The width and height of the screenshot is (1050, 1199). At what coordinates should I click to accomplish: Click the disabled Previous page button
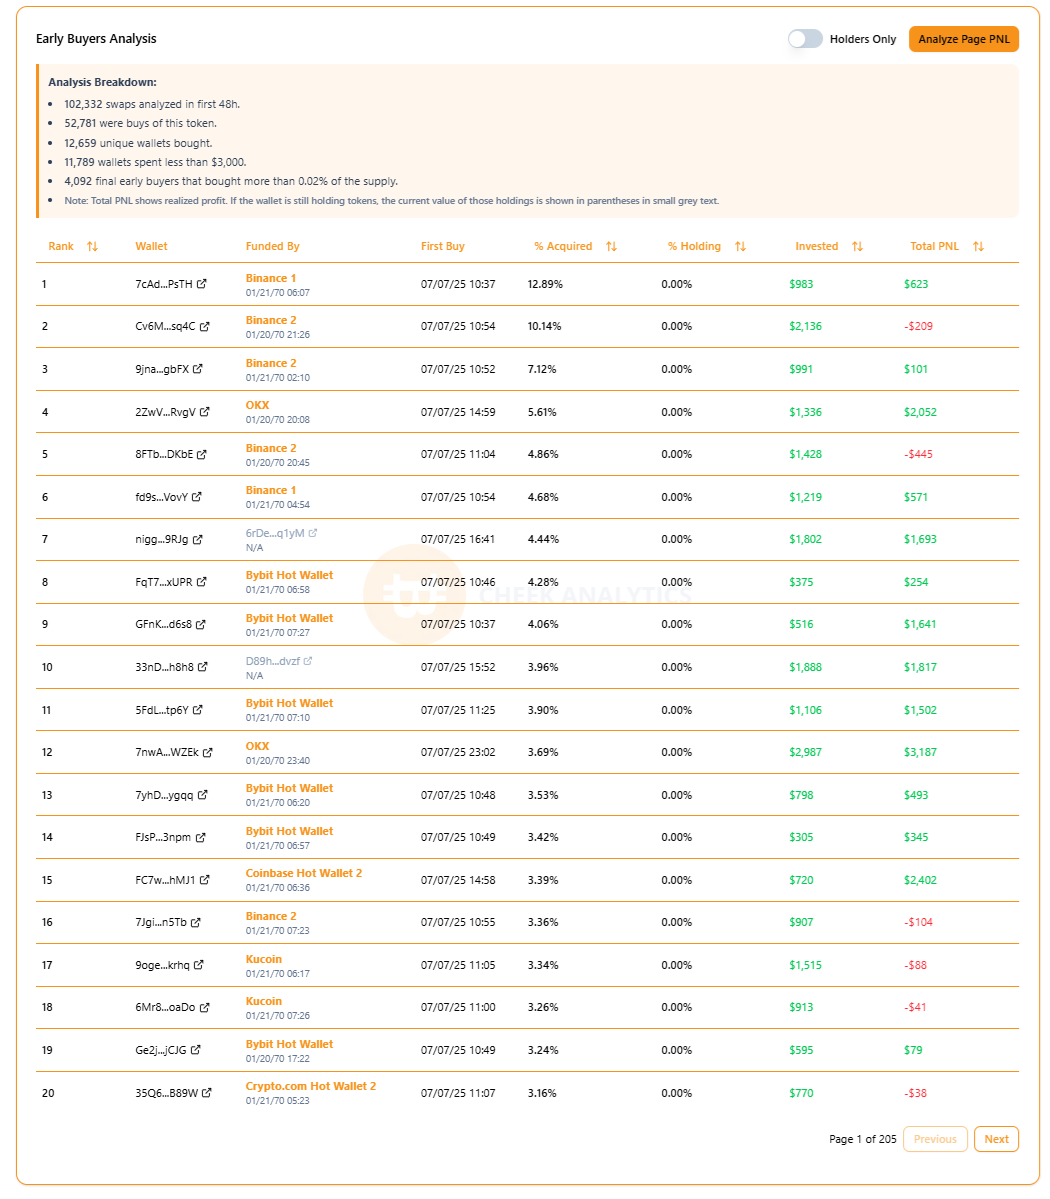pyautogui.click(x=935, y=1139)
